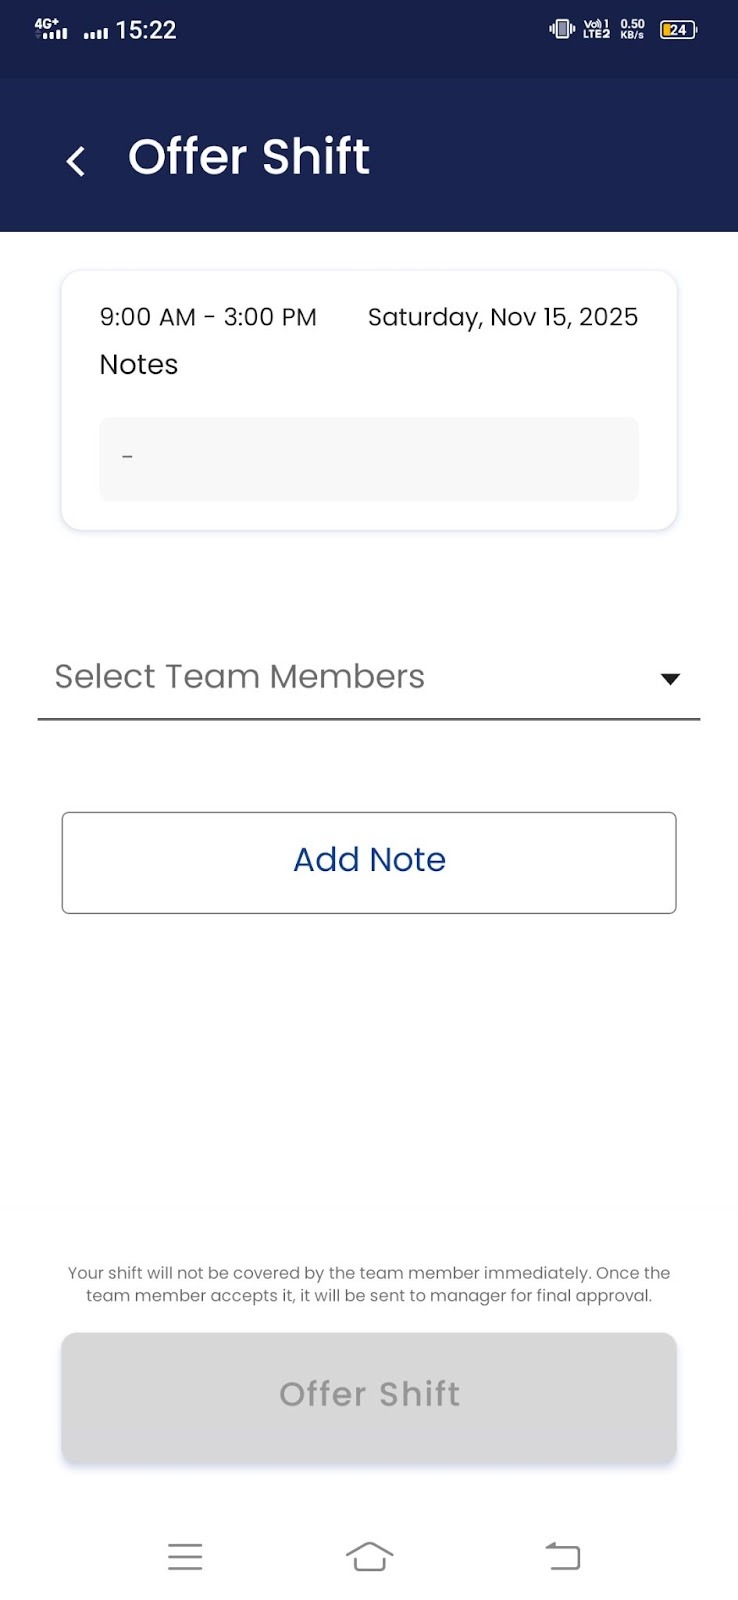Tap the battery level indicator
This screenshot has width=738, height=1600.
pyautogui.click(x=678, y=30)
